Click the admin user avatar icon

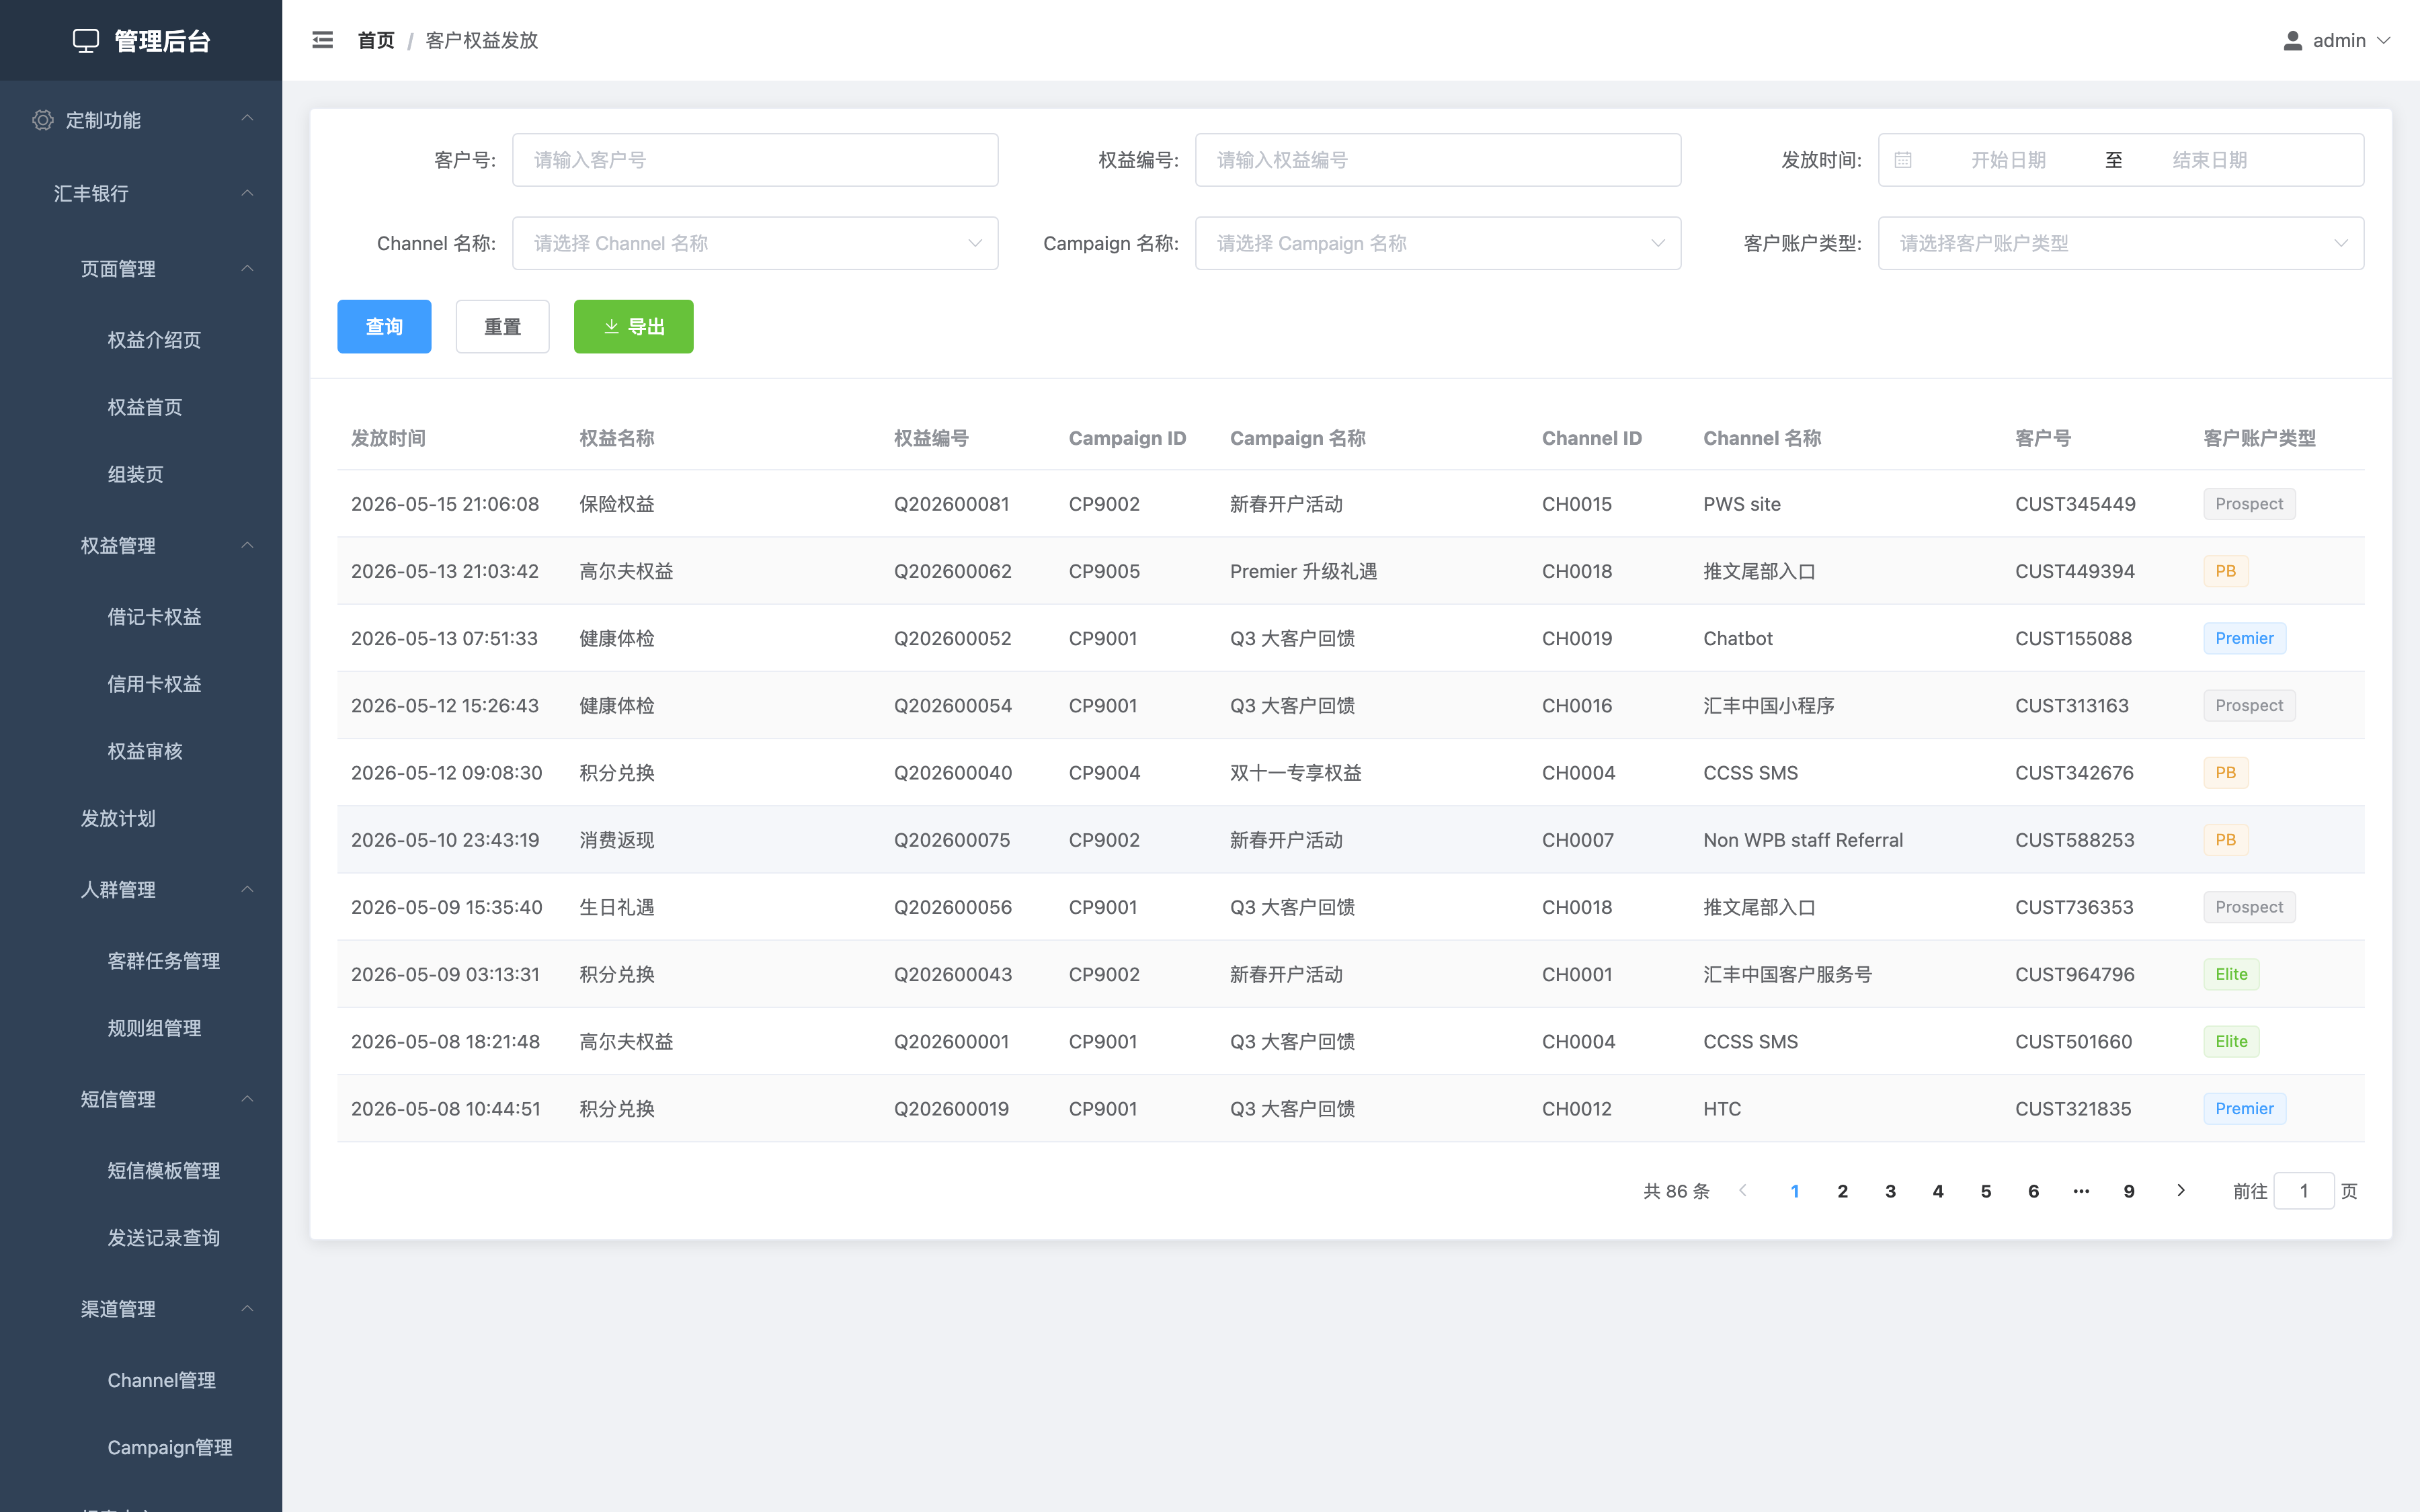click(x=2293, y=40)
